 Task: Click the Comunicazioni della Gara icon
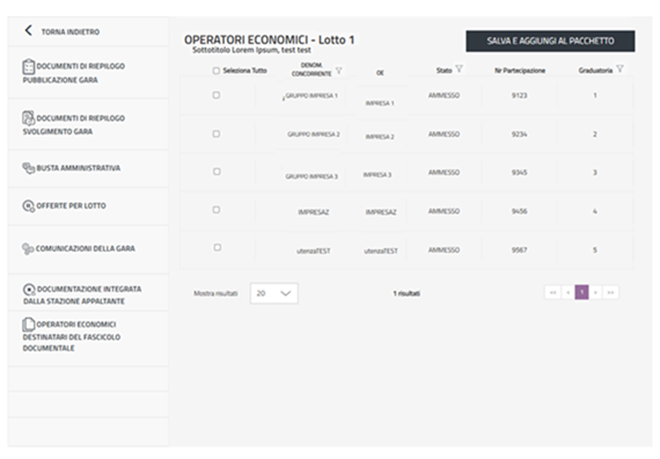tap(28, 248)
